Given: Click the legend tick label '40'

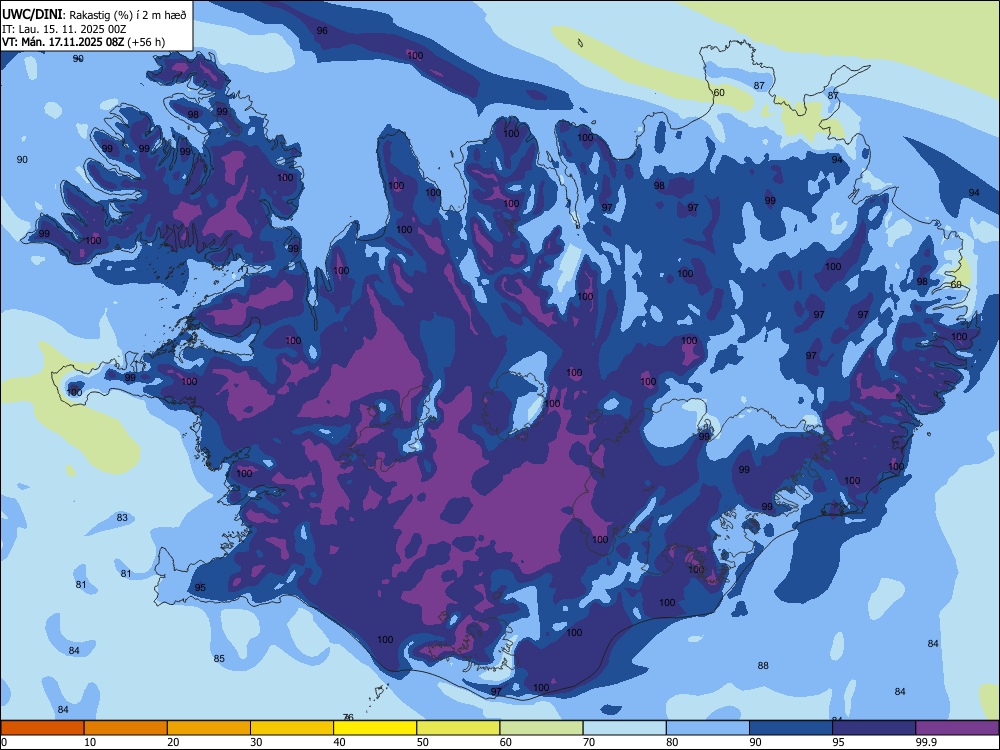Looking at the screenshot, I should click(339, 742).
